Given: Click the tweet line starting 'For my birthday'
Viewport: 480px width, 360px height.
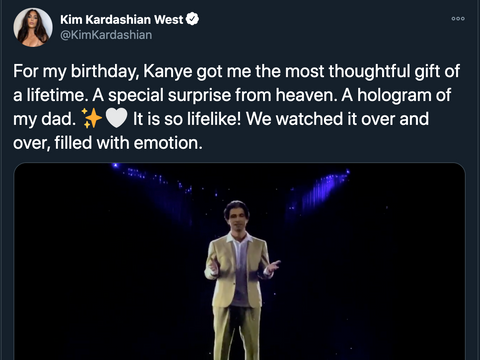Looking at the screenshot, I should (x=236, y=72).
